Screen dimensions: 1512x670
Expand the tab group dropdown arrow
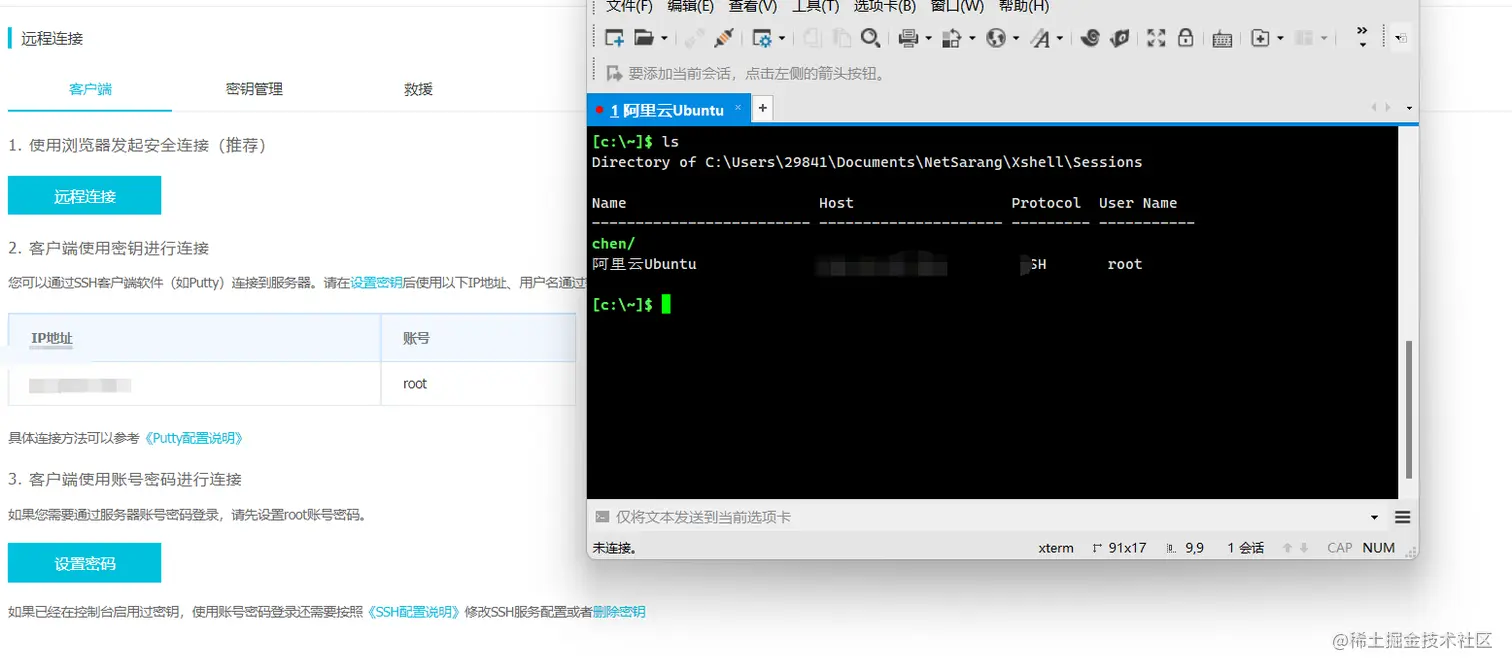pos(1280,39)
